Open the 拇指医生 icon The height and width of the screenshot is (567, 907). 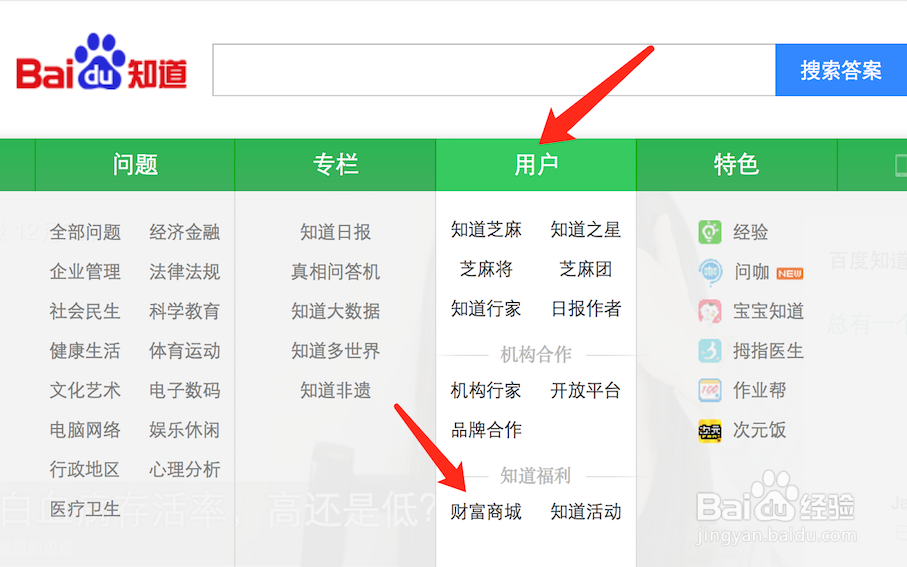(710, 351)
